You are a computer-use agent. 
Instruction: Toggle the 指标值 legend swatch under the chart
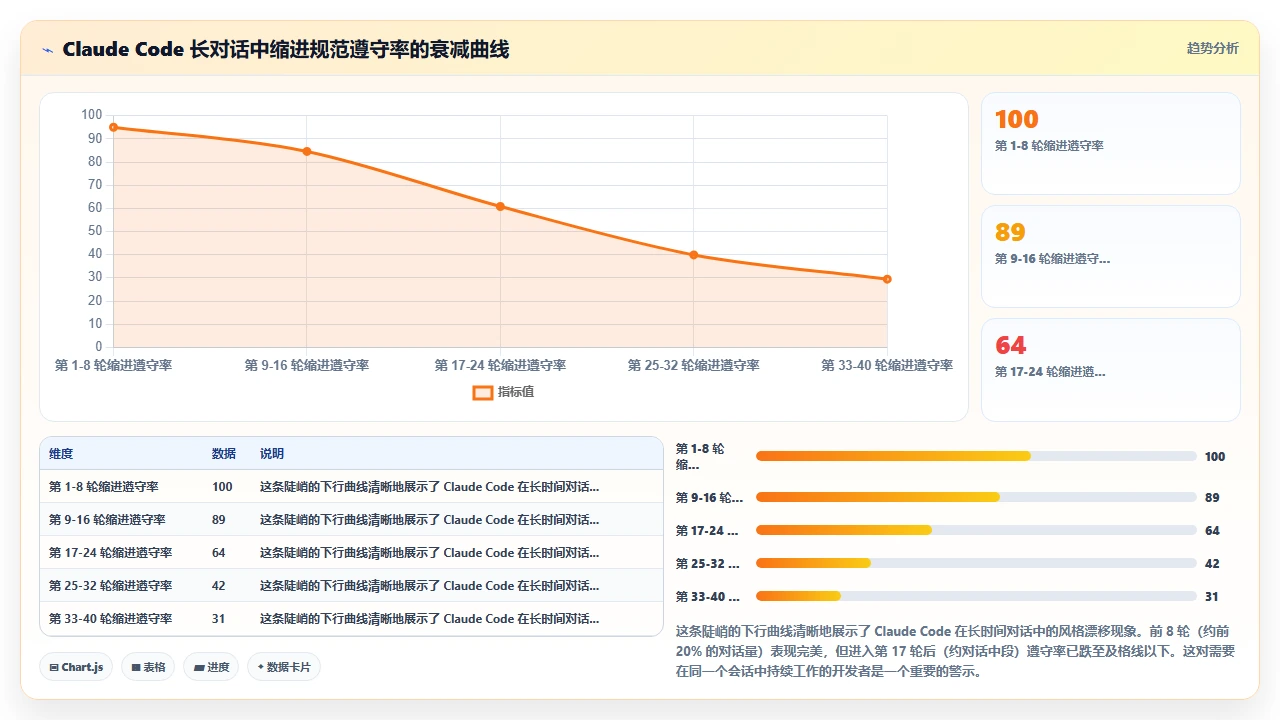click(482, 392)
